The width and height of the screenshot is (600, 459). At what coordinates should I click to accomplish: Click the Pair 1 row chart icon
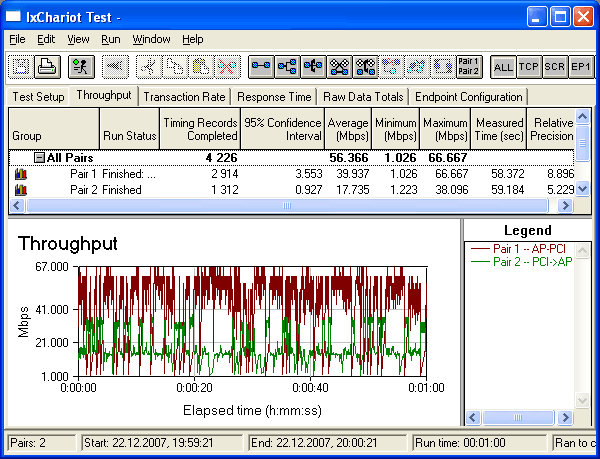click(x=21, y=174)
